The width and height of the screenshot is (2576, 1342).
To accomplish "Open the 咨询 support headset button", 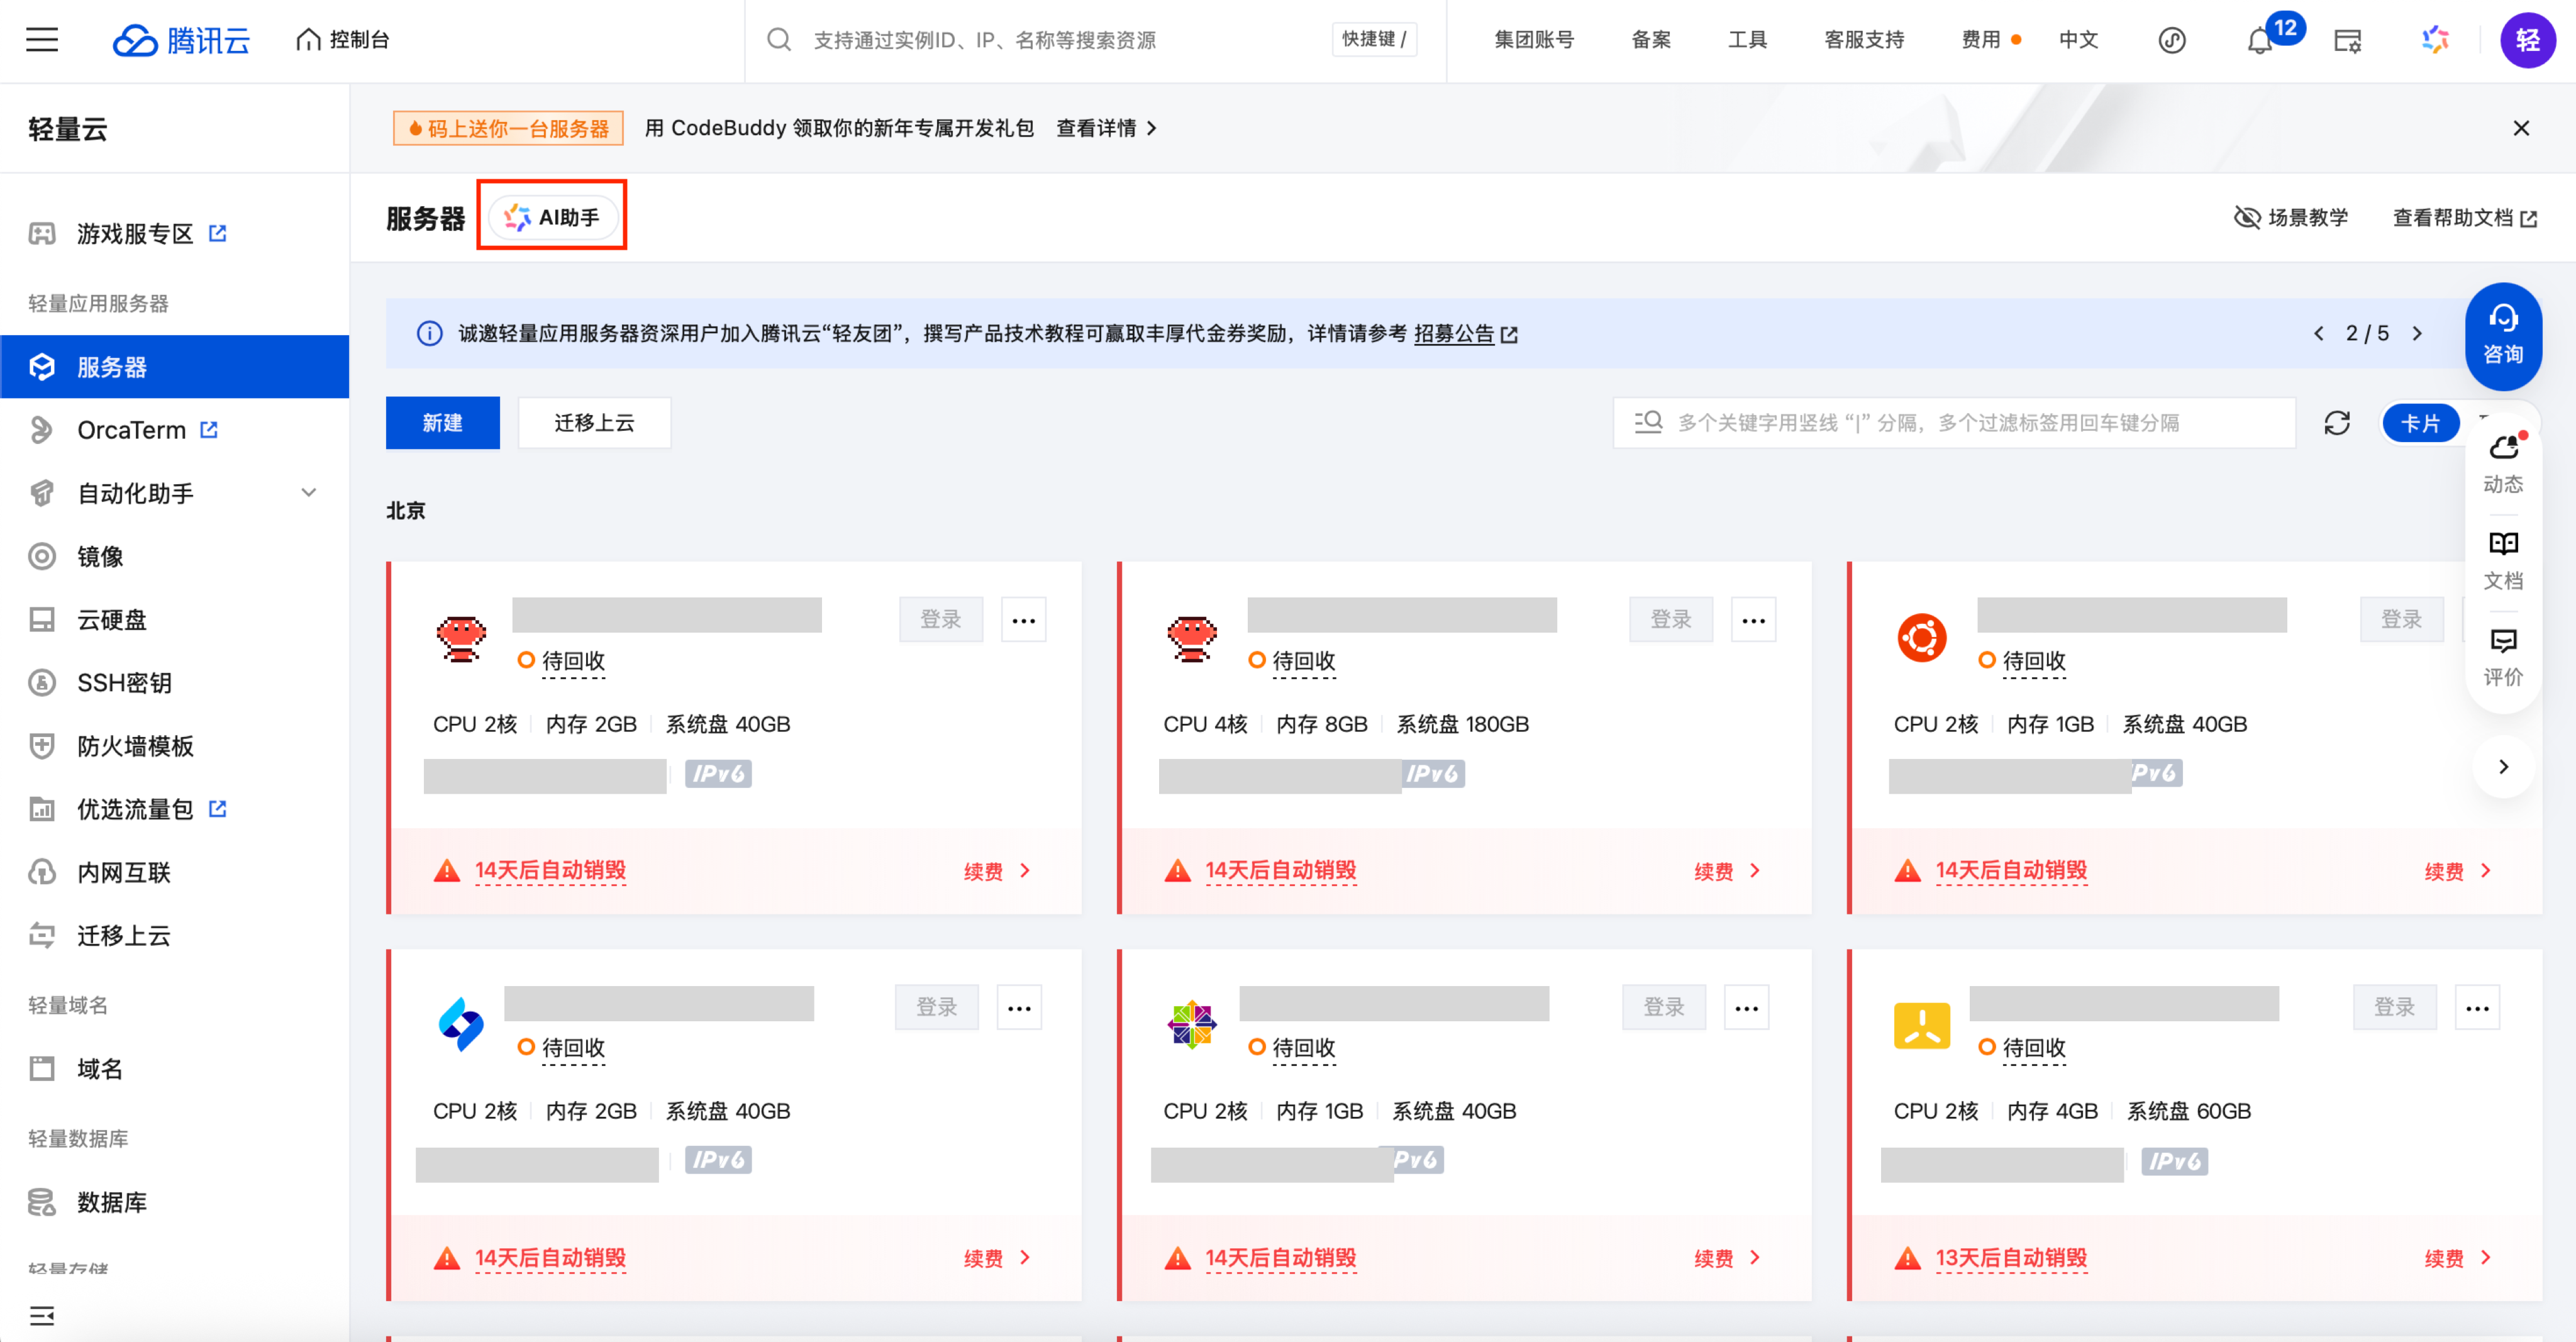I will tap(2502, 335).
